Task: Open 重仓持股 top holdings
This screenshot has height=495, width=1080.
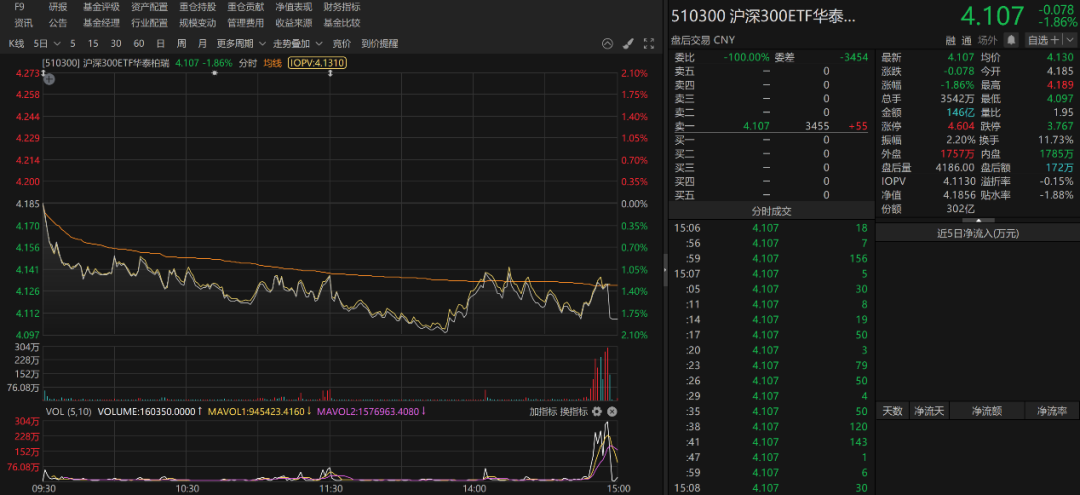Action: click(x=198, y=7)
